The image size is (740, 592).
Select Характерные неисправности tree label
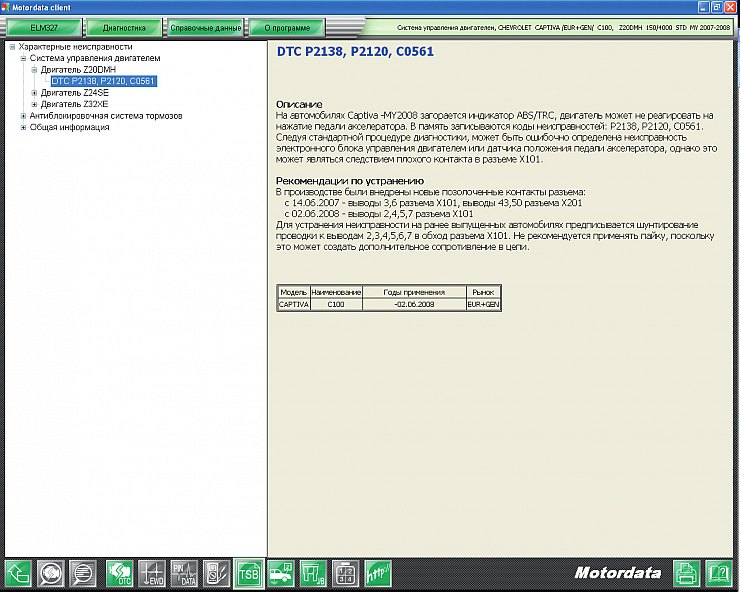pyautogui.click(x=76, y=47)
